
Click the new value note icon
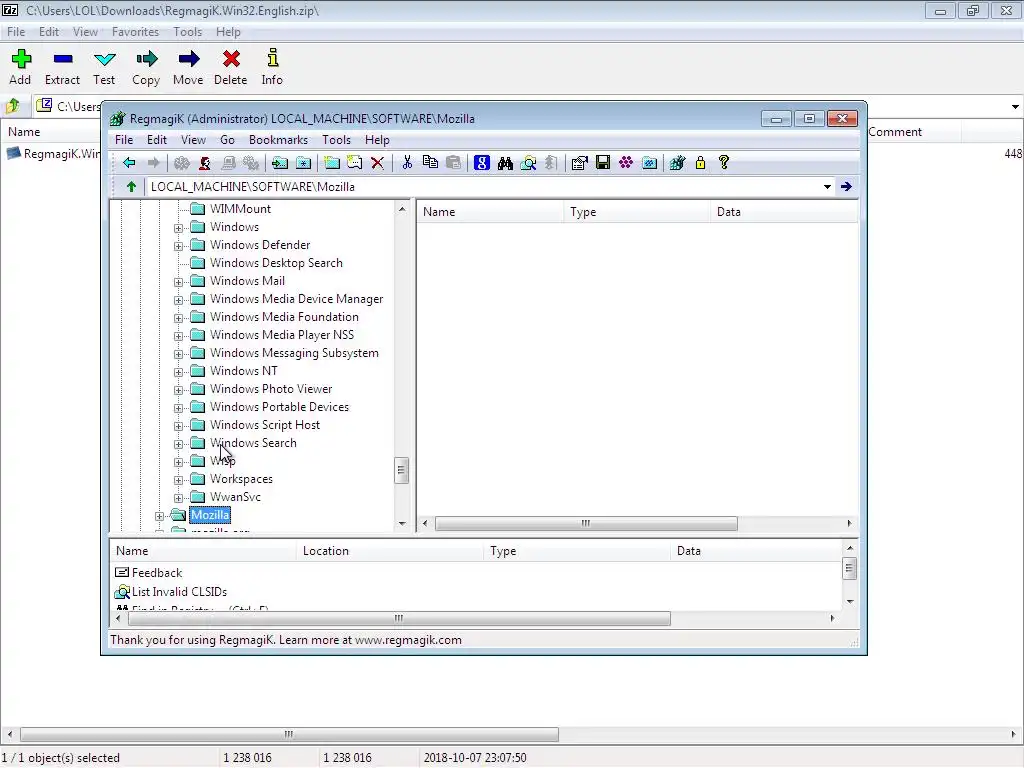pos(355,163)
